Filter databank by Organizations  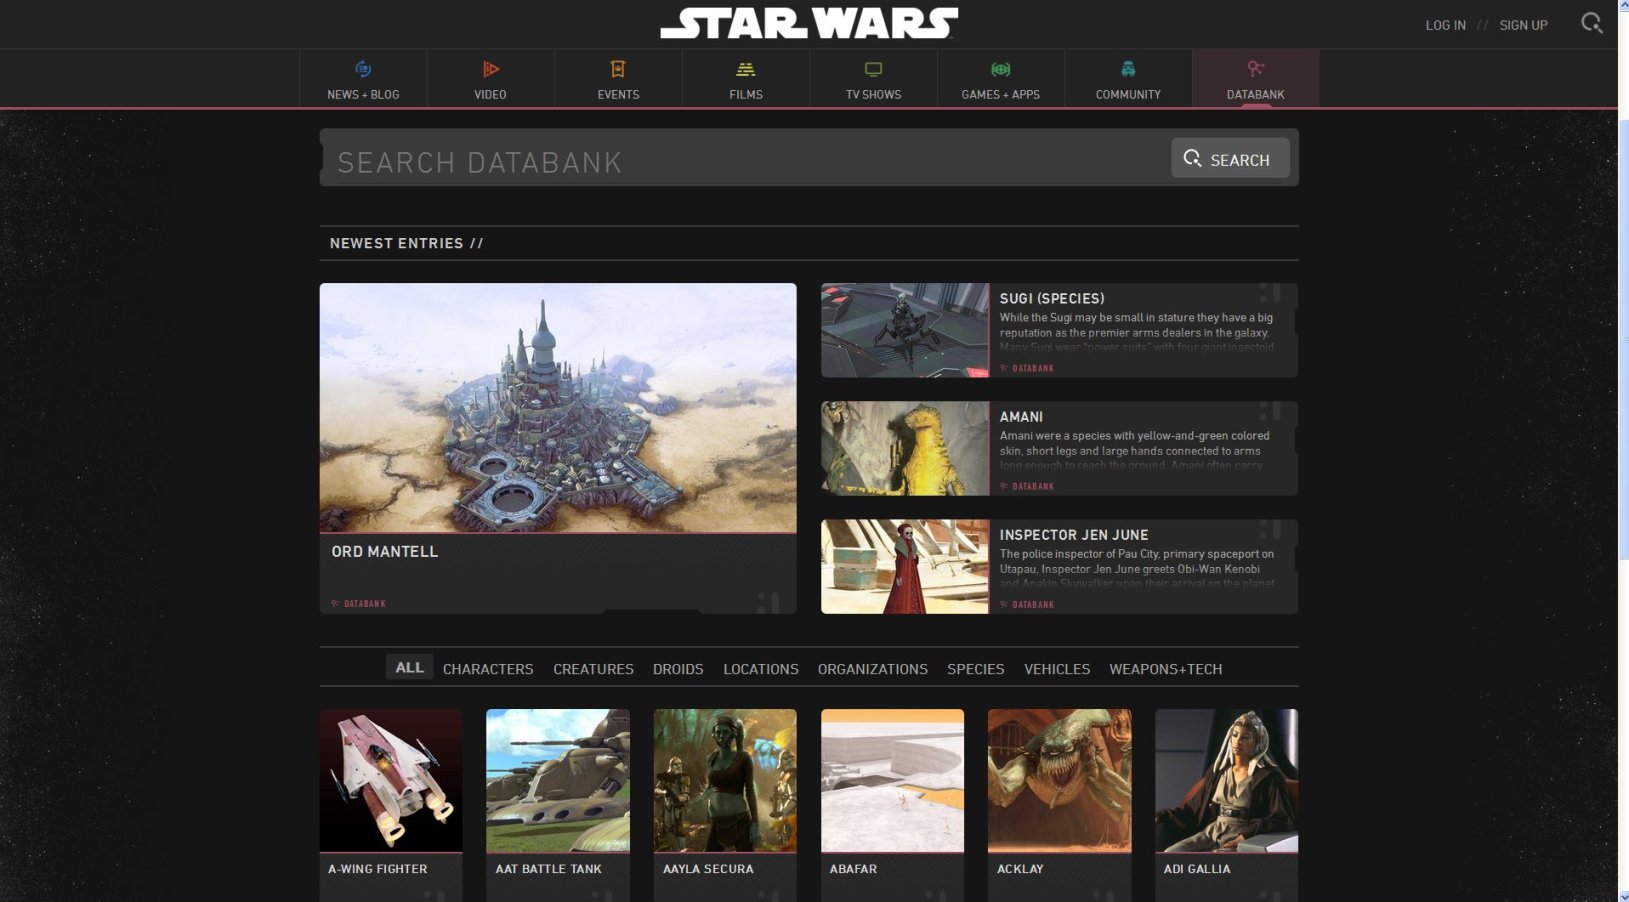(x=873, y=669)
